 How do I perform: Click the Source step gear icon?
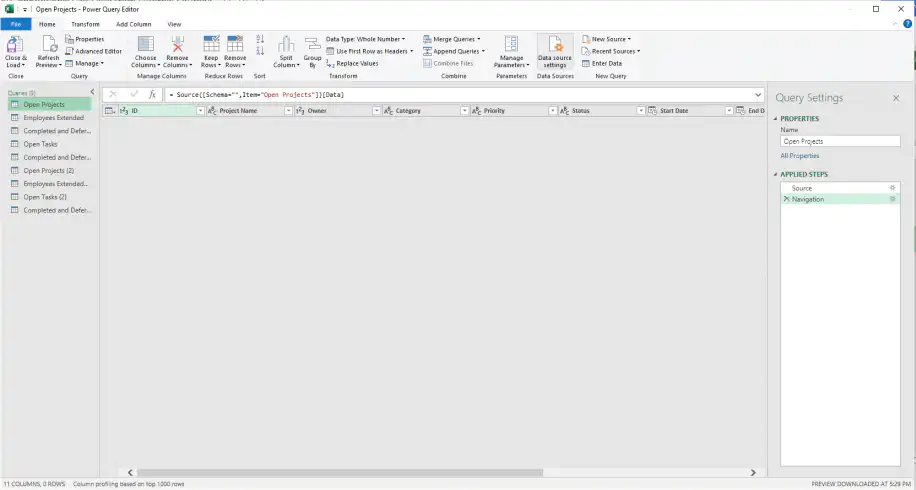(892, 188)
